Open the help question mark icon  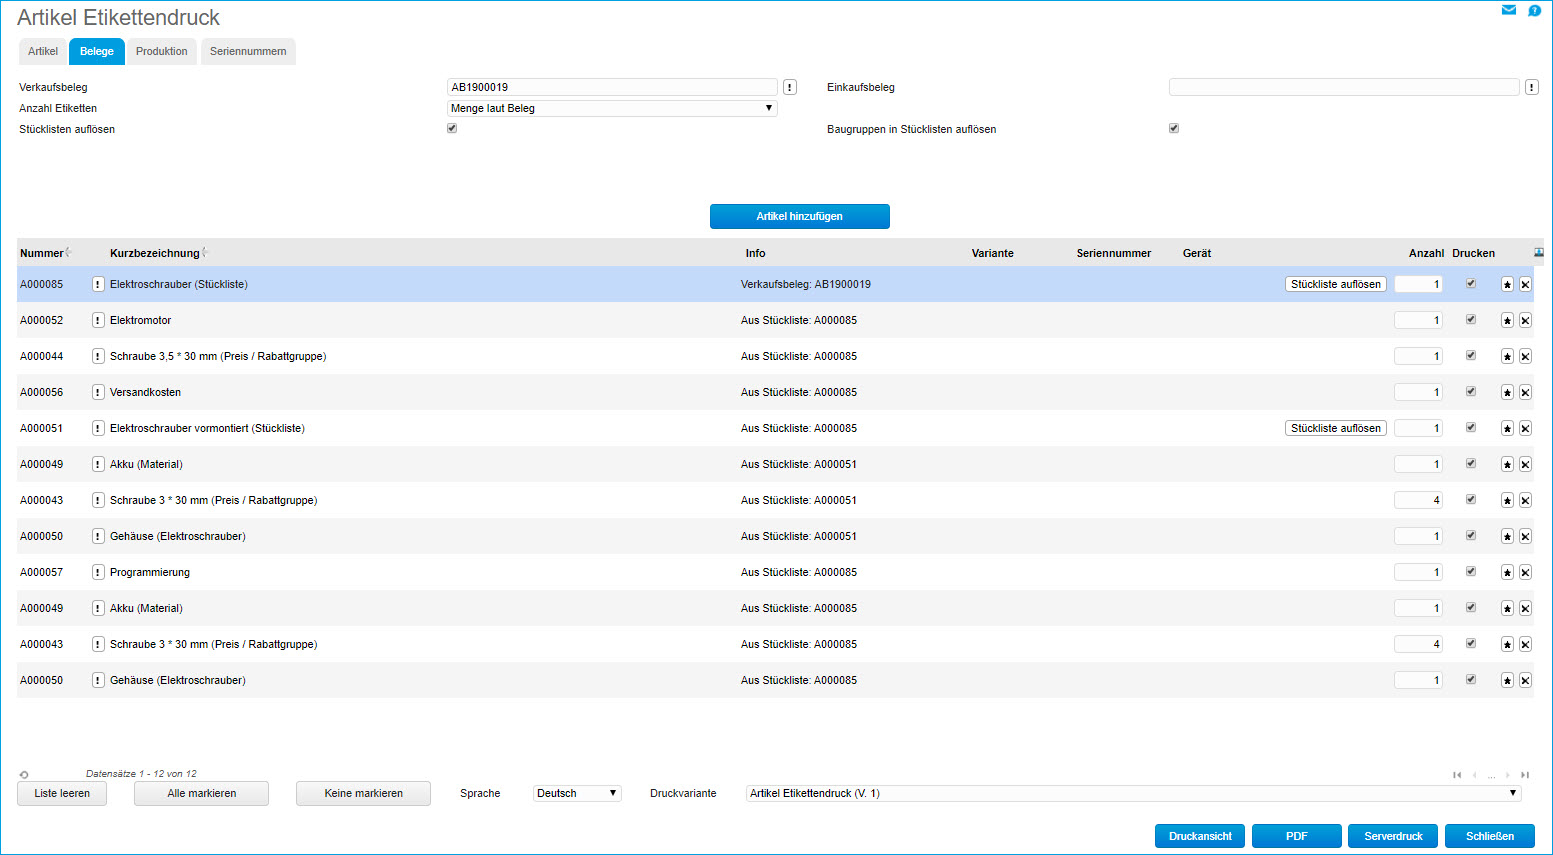[1534, 10]
